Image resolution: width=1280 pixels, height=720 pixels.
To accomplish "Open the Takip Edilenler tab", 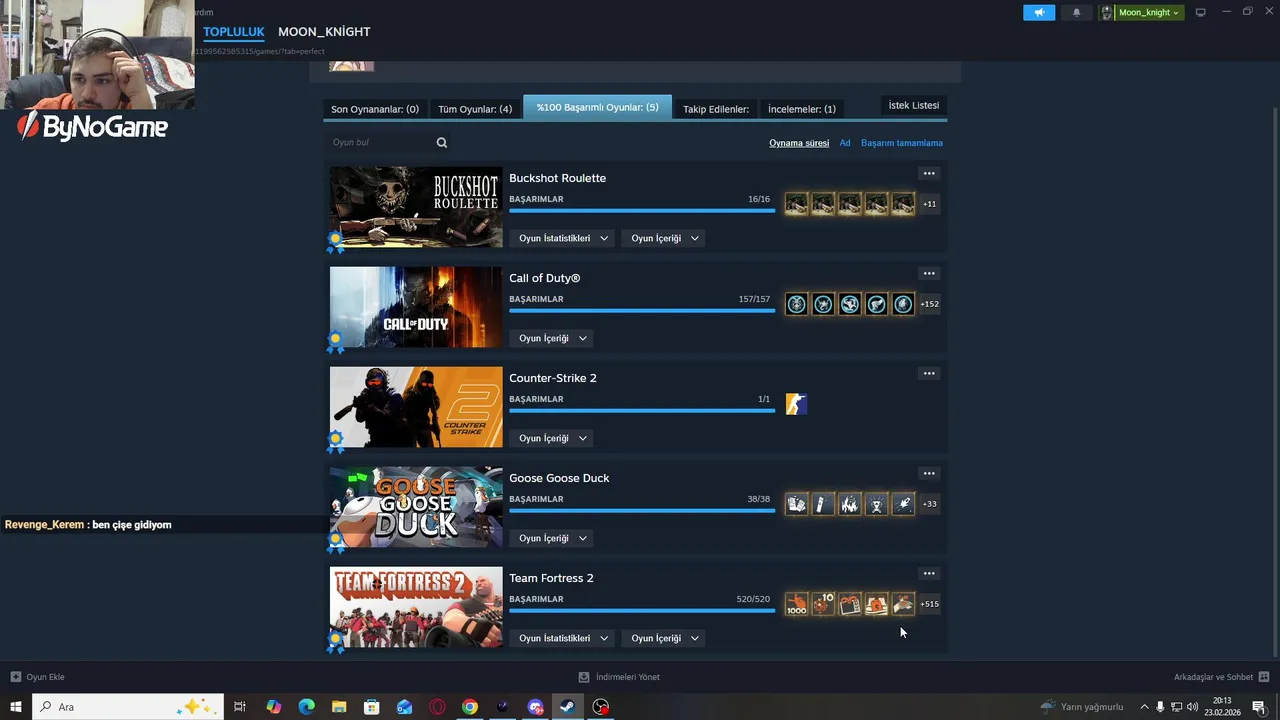I will point(716,109).
